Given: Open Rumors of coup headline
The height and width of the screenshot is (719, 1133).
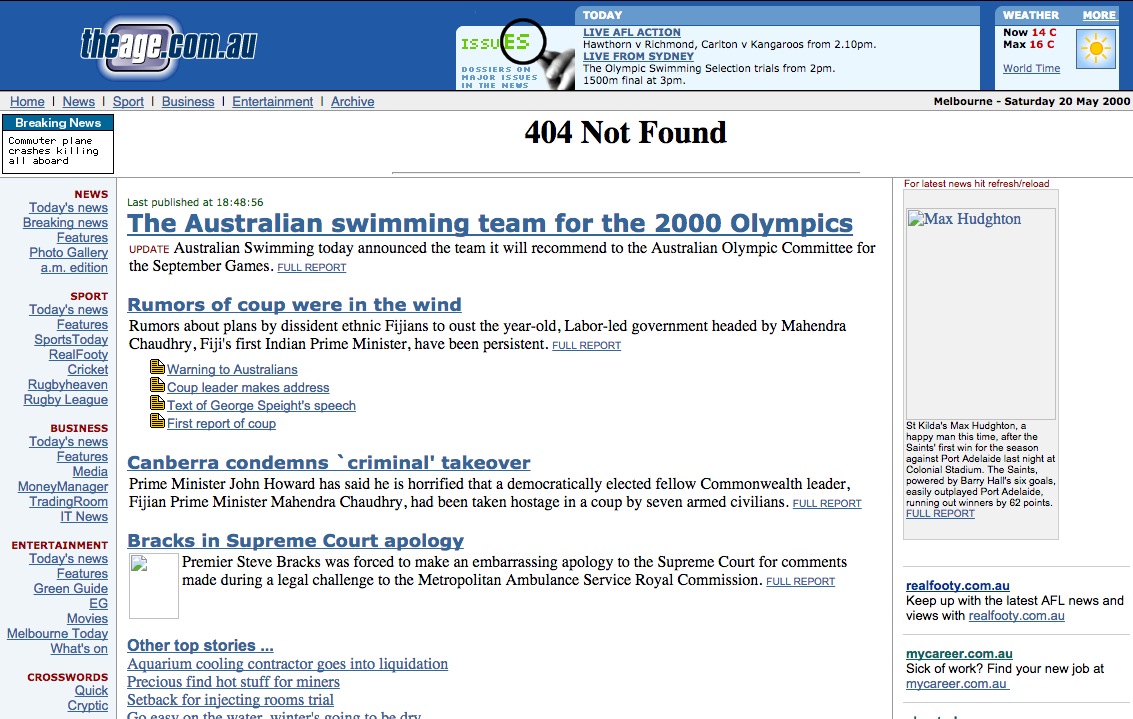Looking at the screenshot, I should click(294, 305).
